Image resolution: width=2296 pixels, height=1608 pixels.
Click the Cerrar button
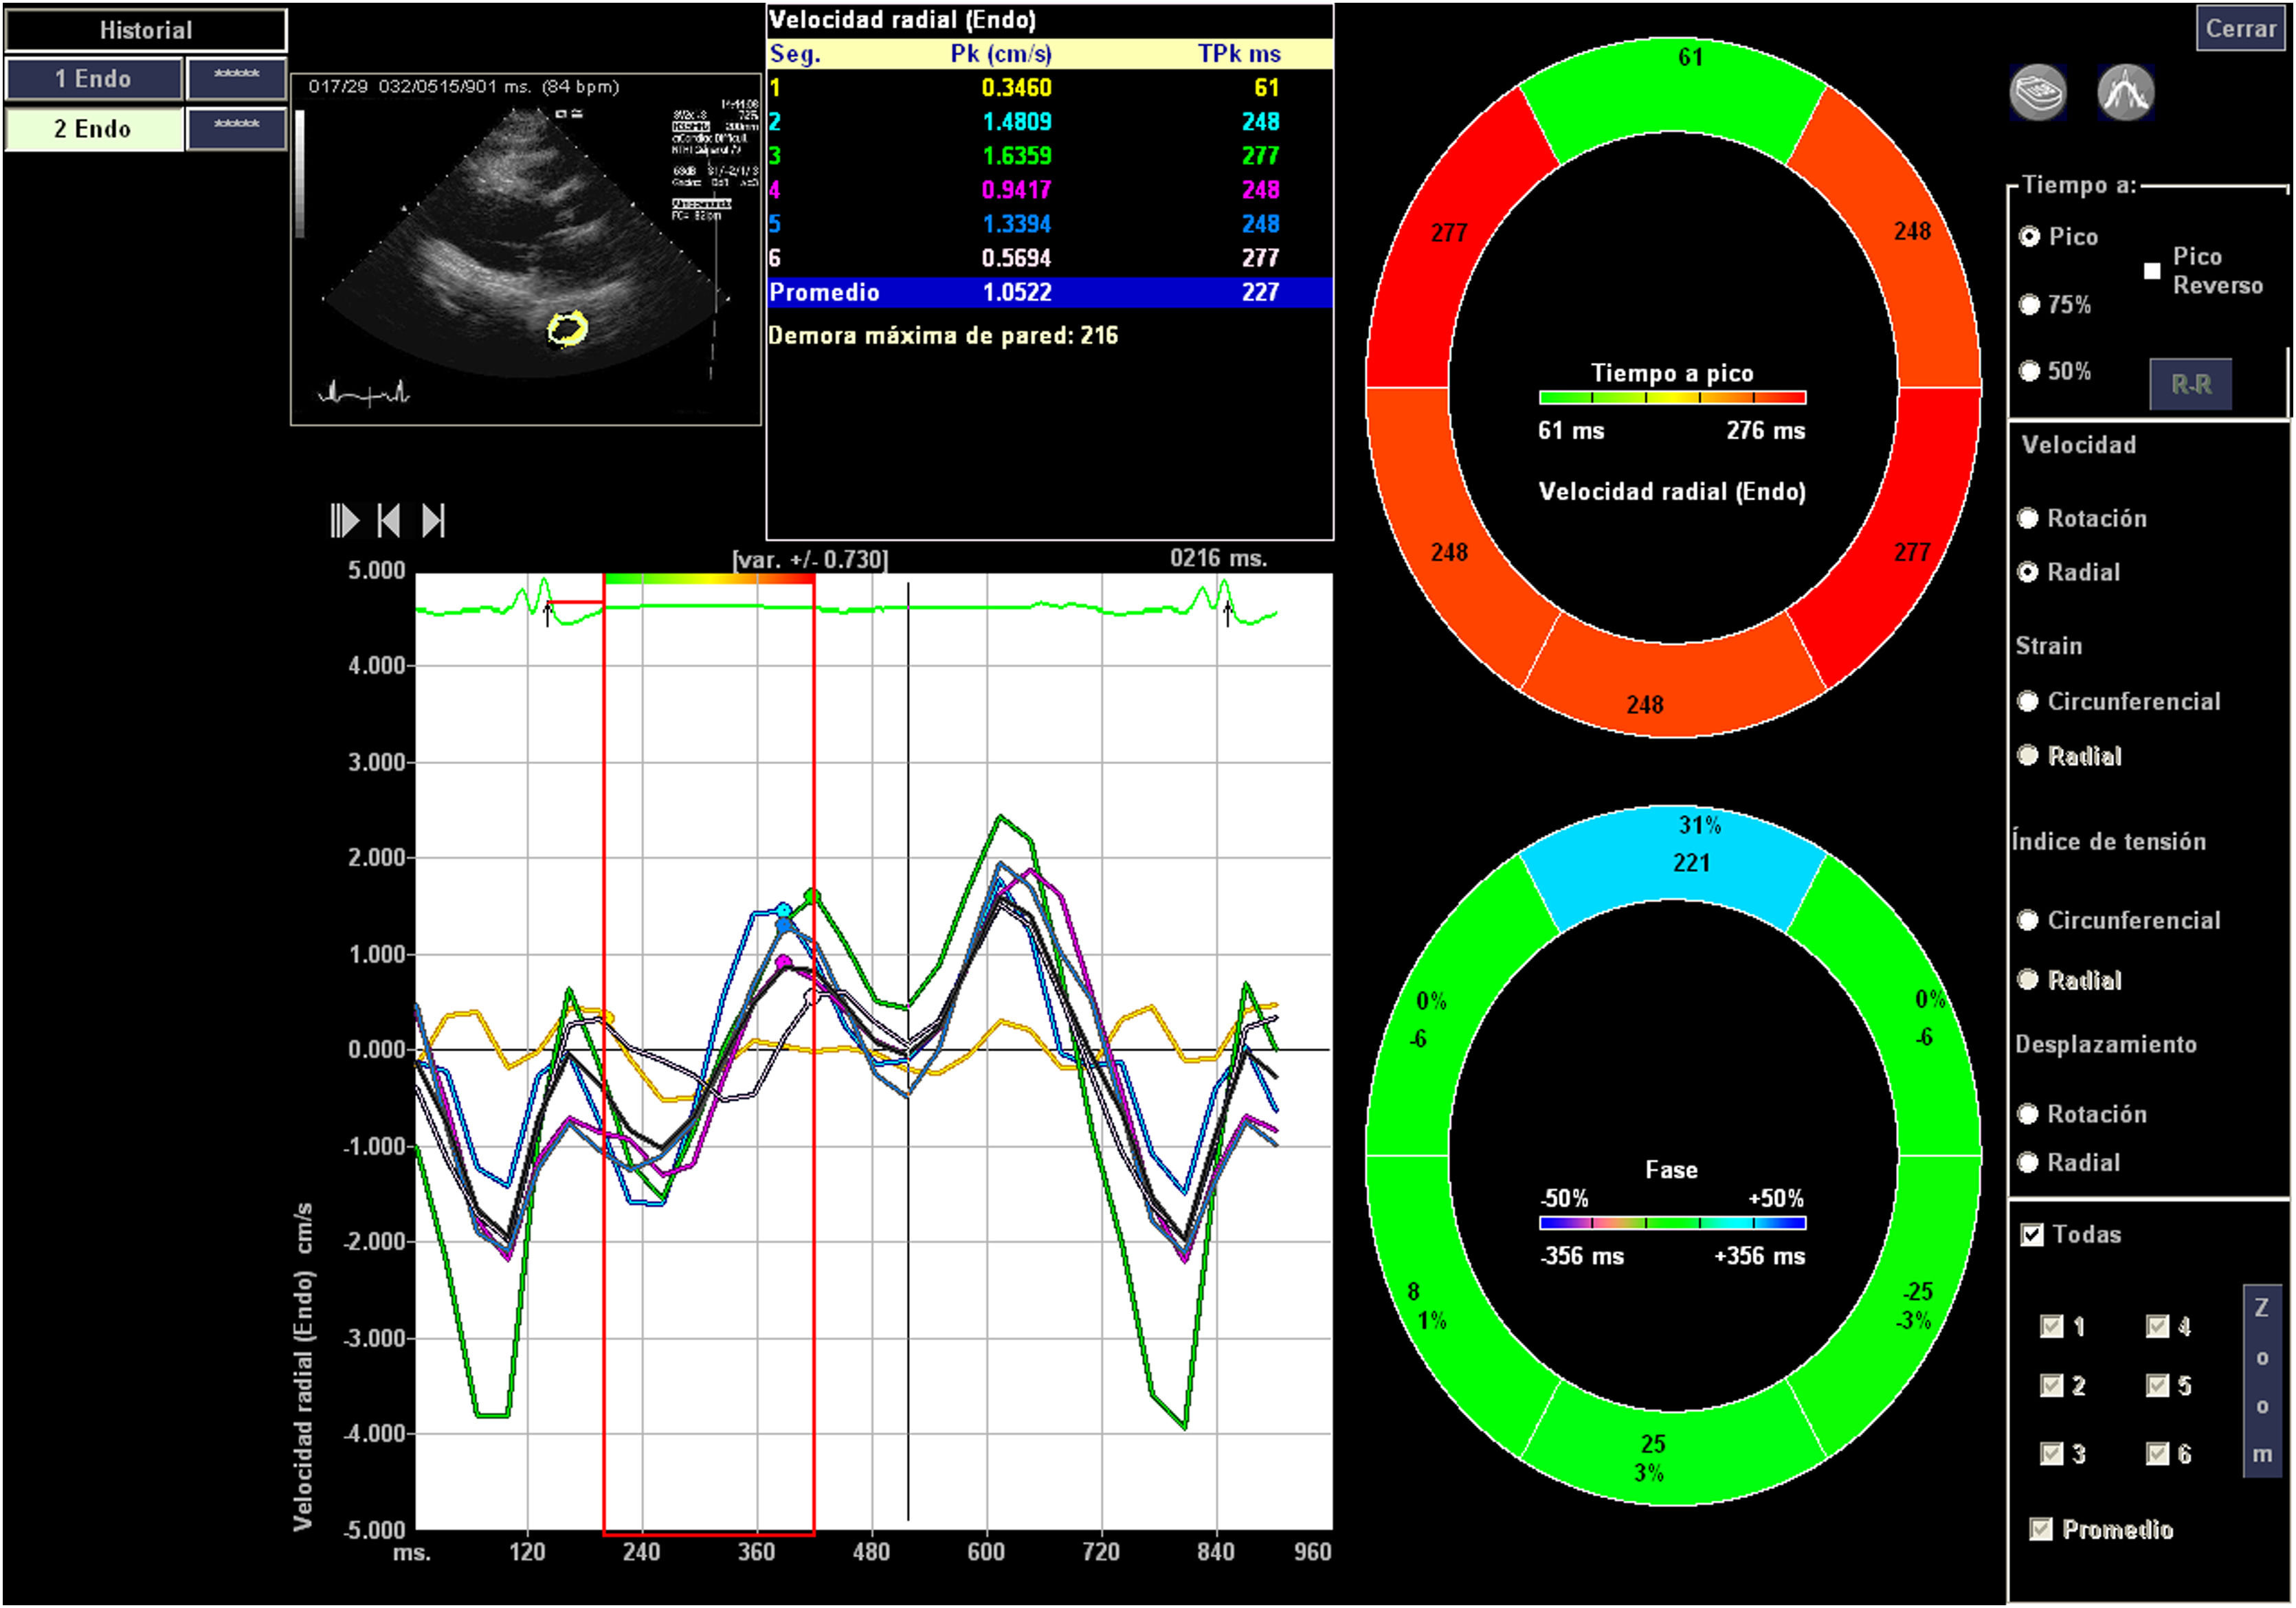2240,28
